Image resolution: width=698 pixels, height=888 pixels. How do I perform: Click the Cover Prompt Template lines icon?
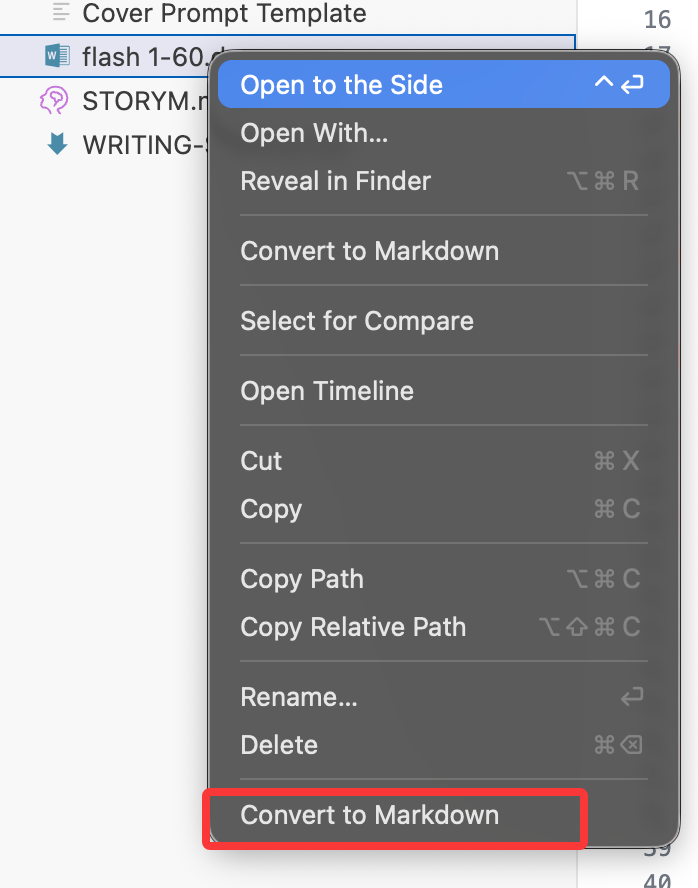coord(61,12)
